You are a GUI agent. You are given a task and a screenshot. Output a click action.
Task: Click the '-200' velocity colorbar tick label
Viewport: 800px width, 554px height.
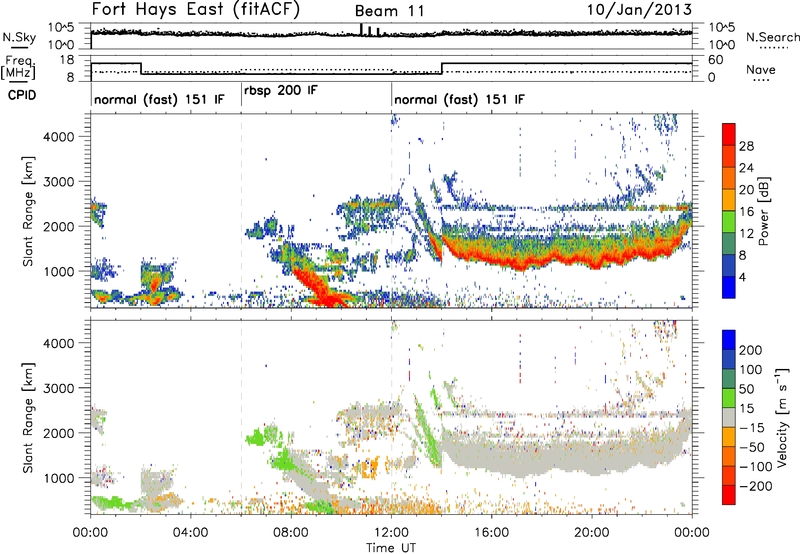click(755, 486)
